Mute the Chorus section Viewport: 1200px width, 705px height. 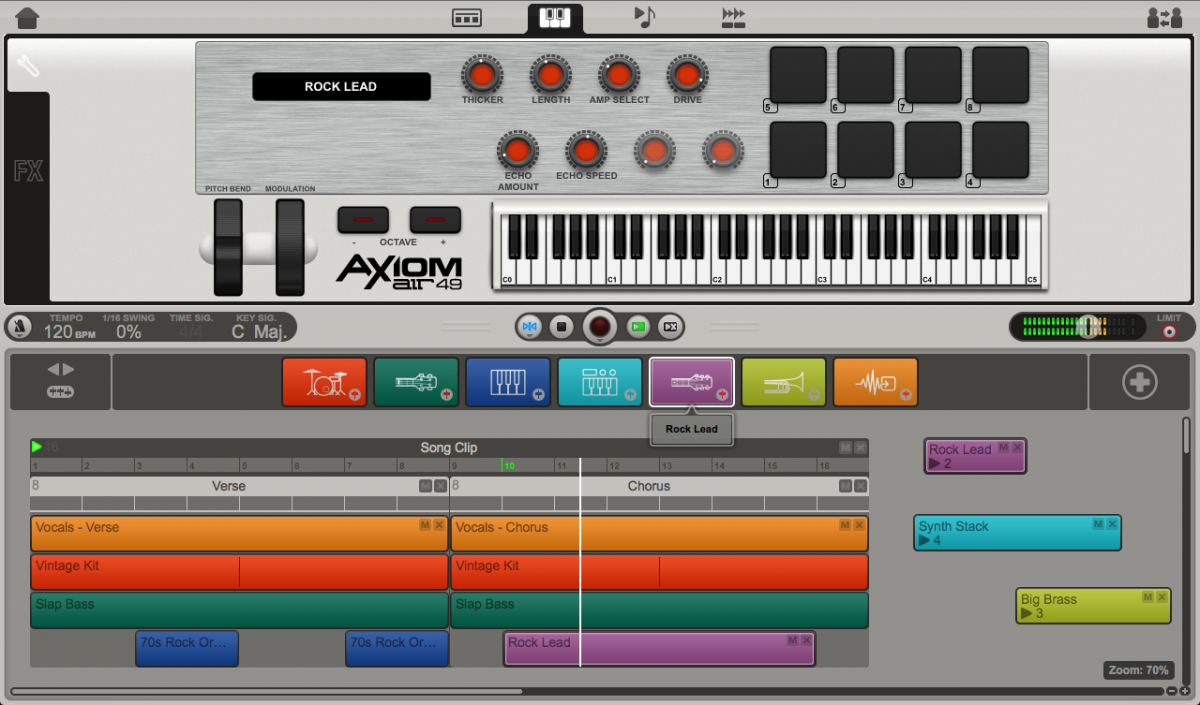846,486
